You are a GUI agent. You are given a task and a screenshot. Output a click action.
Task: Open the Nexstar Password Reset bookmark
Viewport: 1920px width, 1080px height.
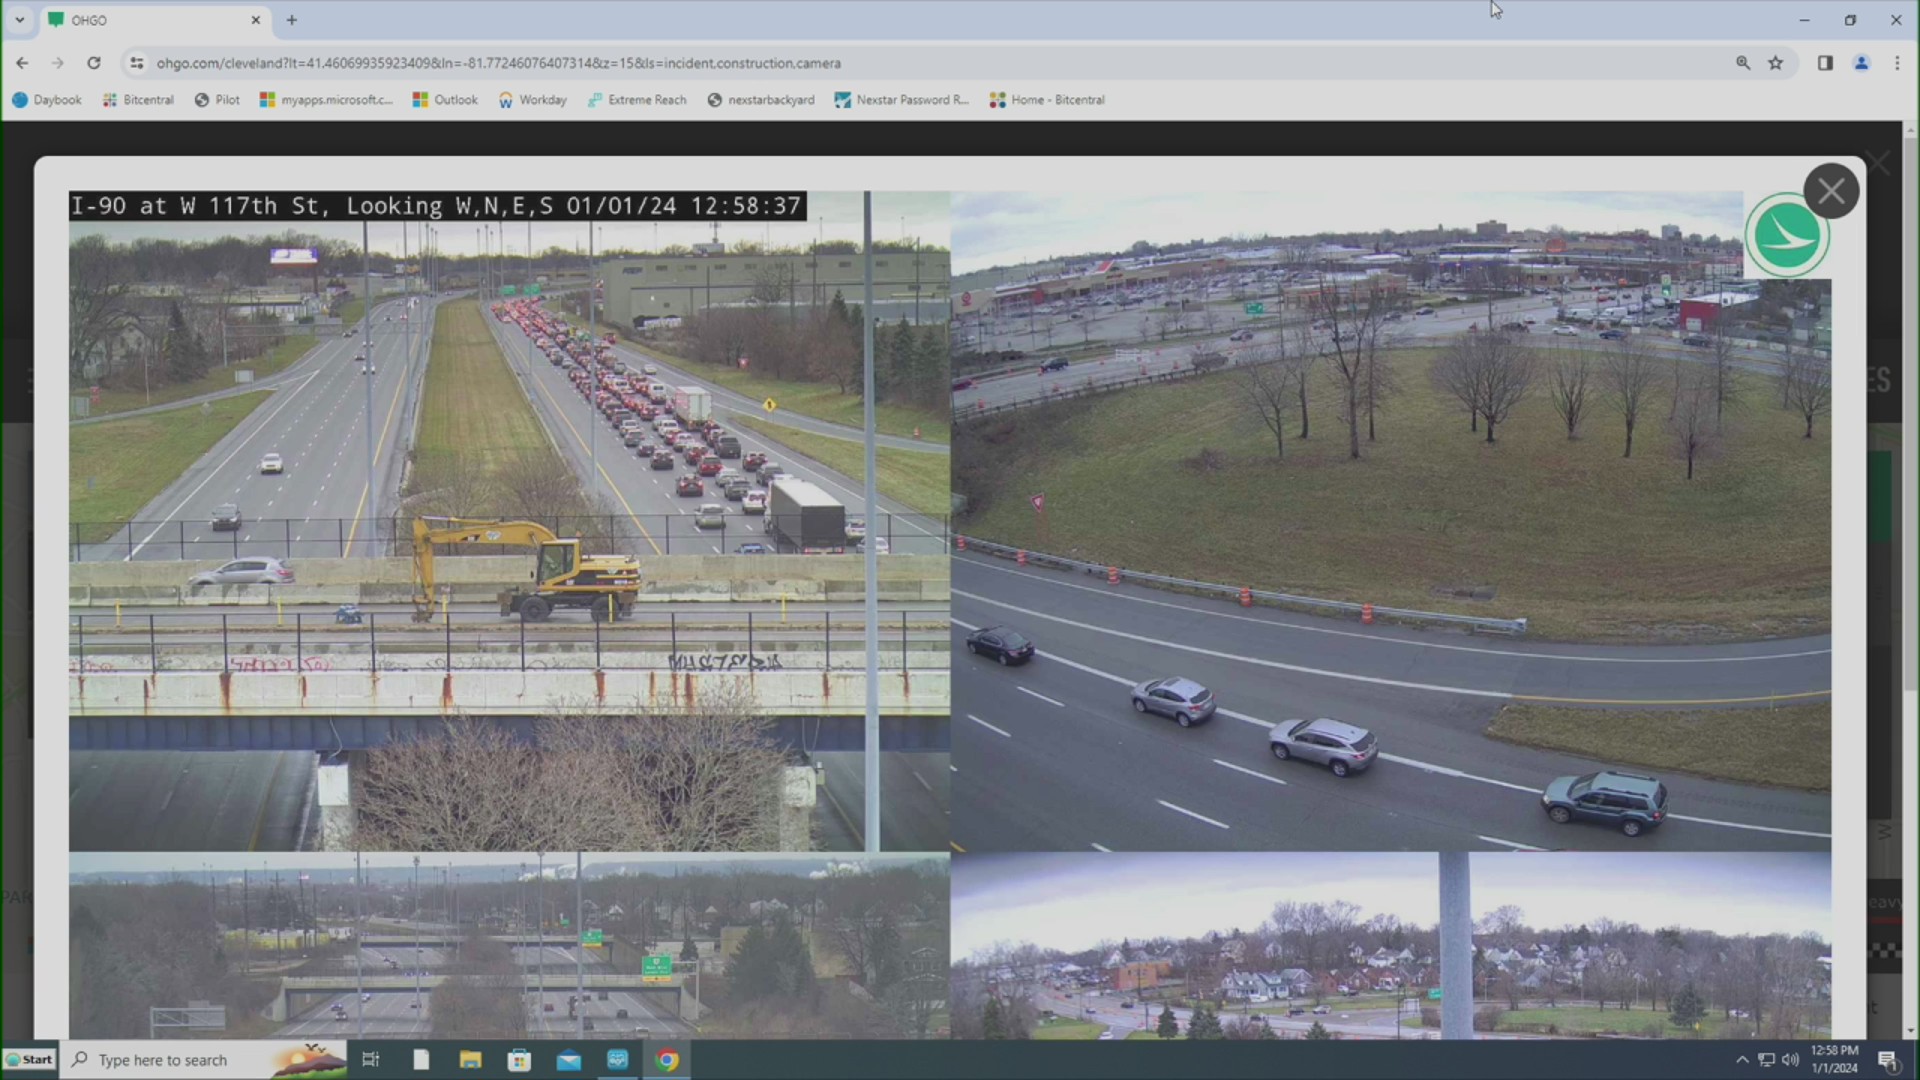pos(902,100)
